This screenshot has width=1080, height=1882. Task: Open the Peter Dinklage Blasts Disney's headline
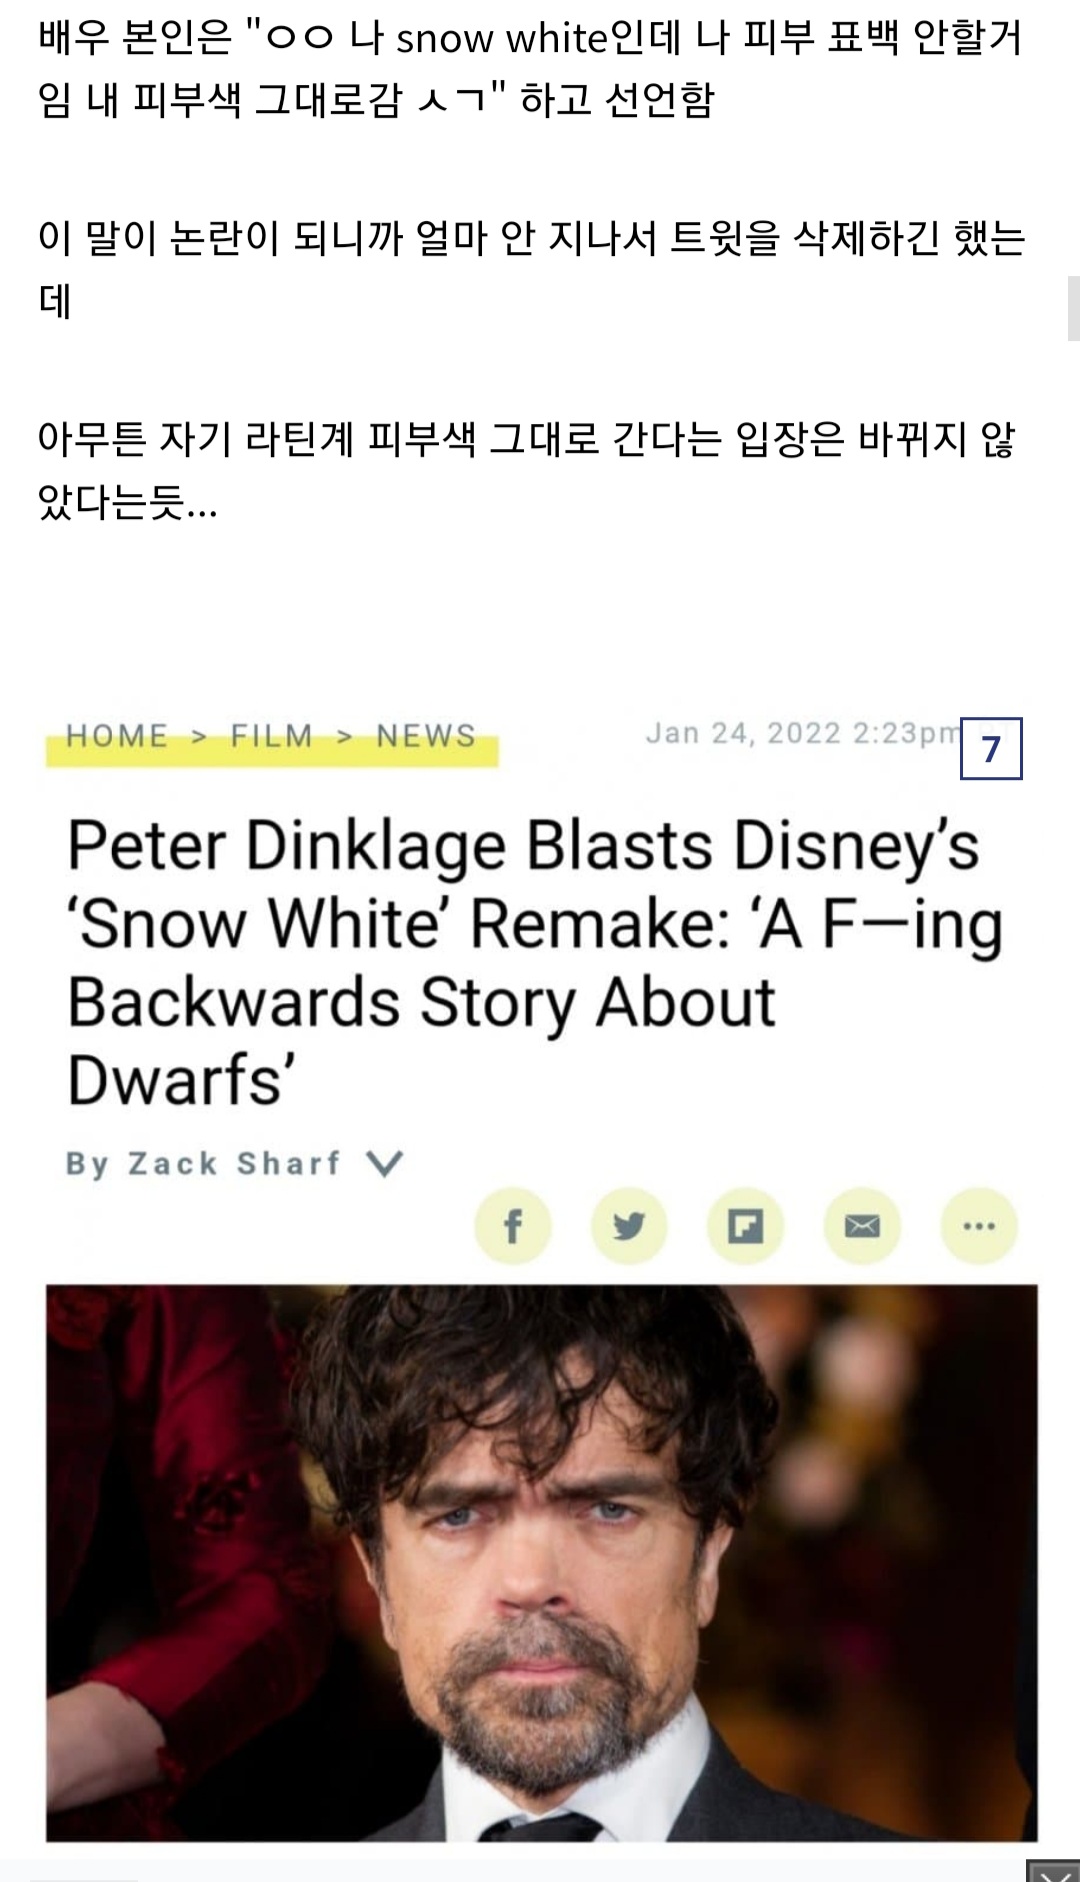(x=535, y=962)
